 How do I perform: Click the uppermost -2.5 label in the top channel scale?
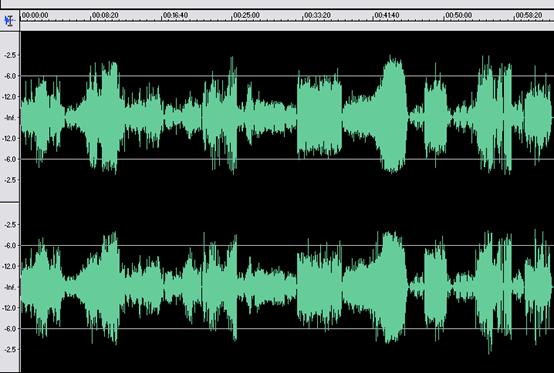click(x=11, y=55)
